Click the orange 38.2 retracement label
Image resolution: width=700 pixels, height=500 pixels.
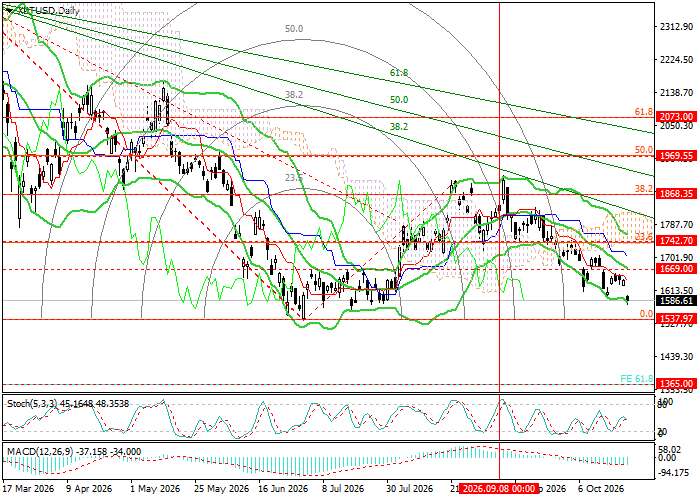pos(644,189)
